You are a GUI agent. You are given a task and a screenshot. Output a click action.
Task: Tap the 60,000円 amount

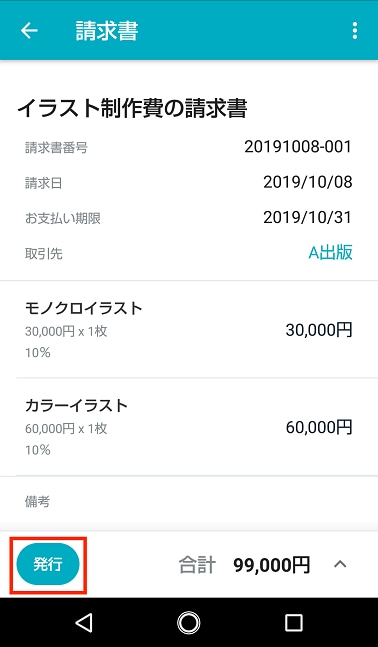(319, 427)
